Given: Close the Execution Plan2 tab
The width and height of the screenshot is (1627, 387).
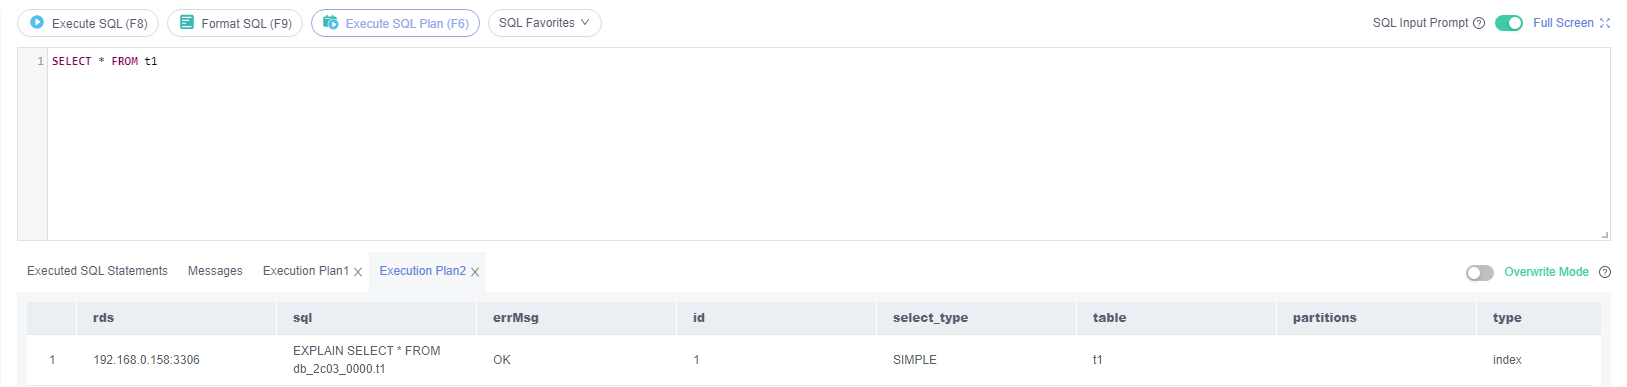Looking at the screenshot, I should point(475,272).
